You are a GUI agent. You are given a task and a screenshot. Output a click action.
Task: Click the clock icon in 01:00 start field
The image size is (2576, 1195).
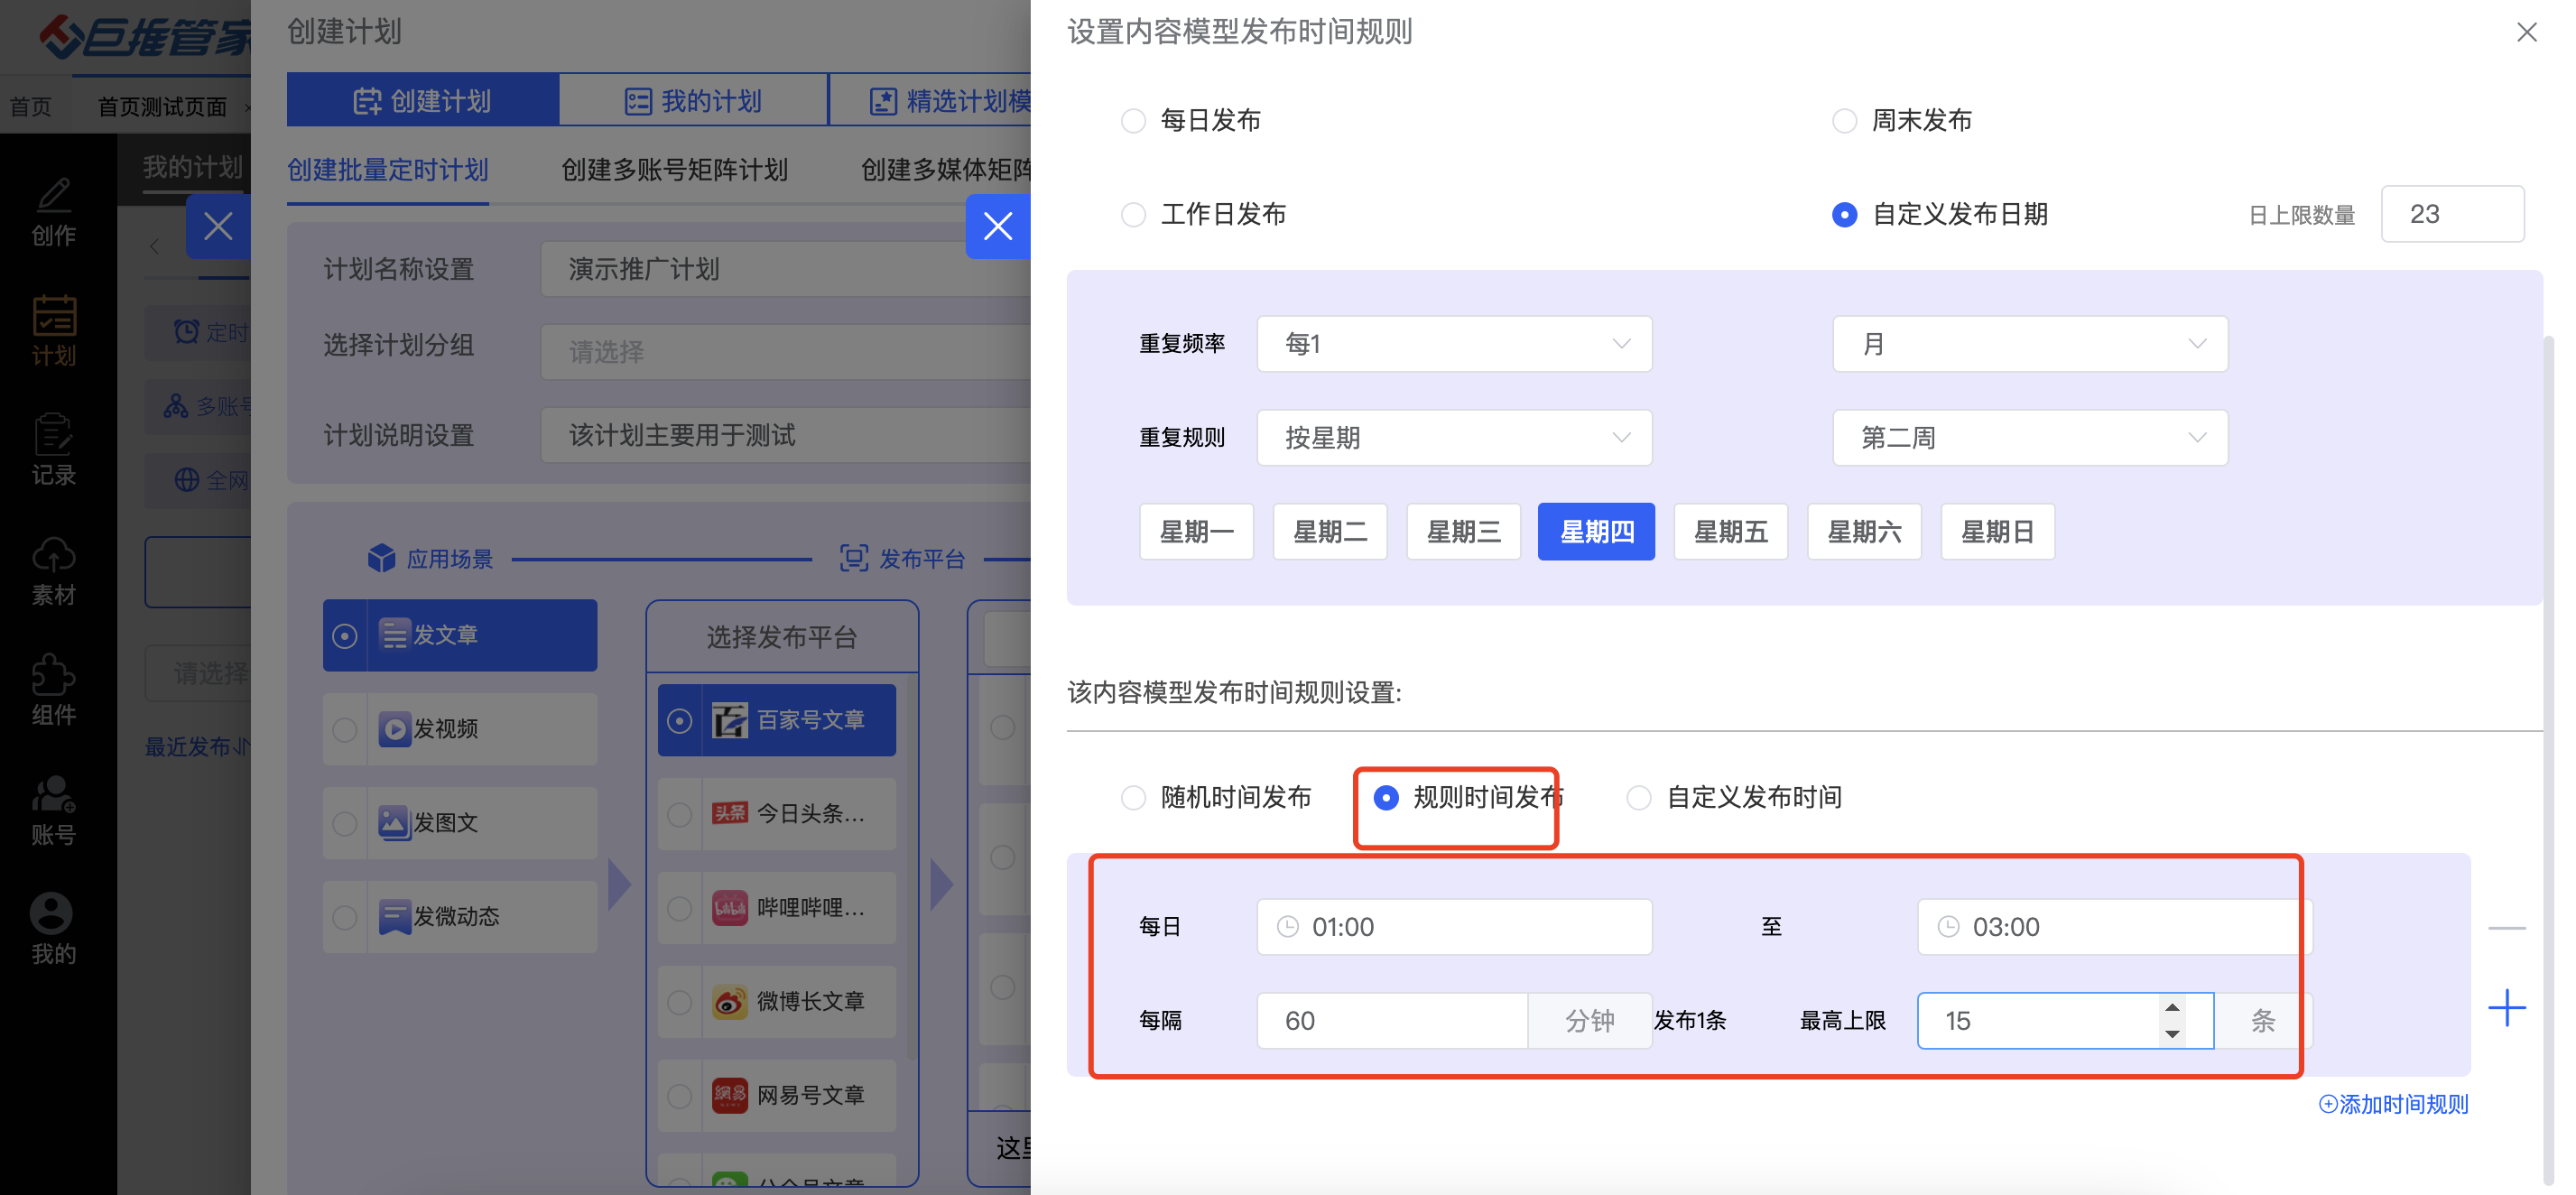coord(1288,927)
